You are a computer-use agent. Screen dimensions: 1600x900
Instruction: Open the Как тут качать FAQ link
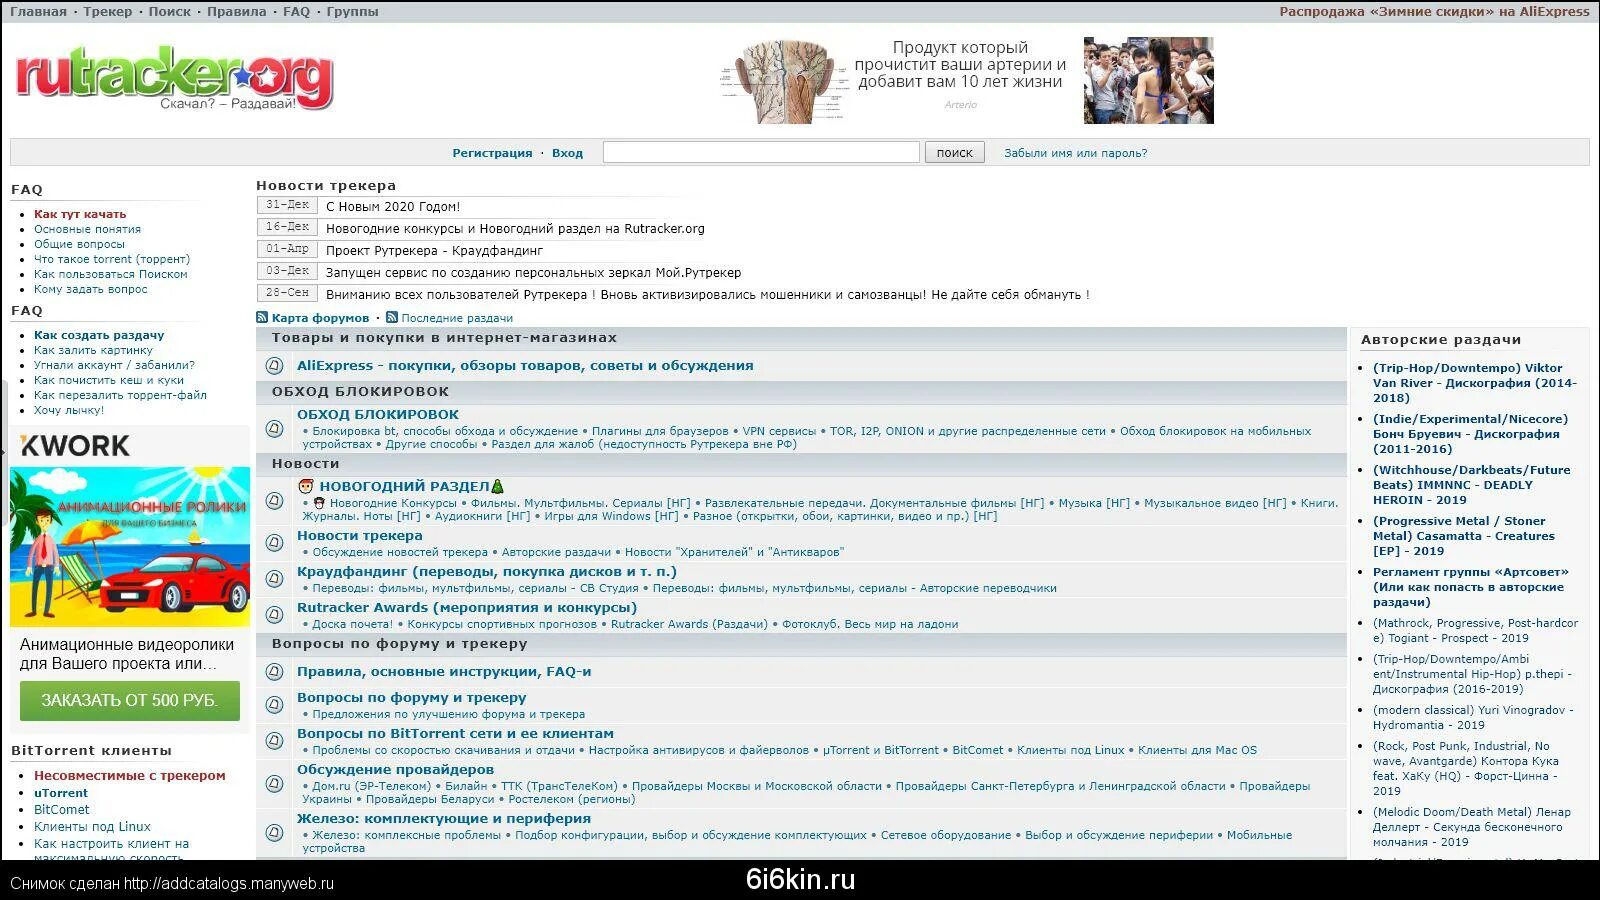point(80,214)
